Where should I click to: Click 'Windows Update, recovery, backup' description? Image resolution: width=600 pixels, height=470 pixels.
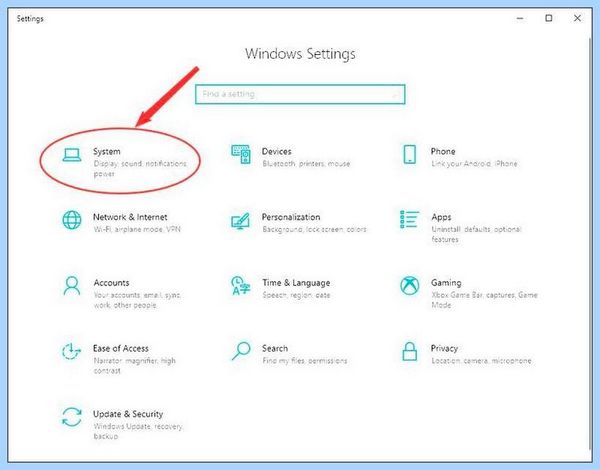[138, 431]
